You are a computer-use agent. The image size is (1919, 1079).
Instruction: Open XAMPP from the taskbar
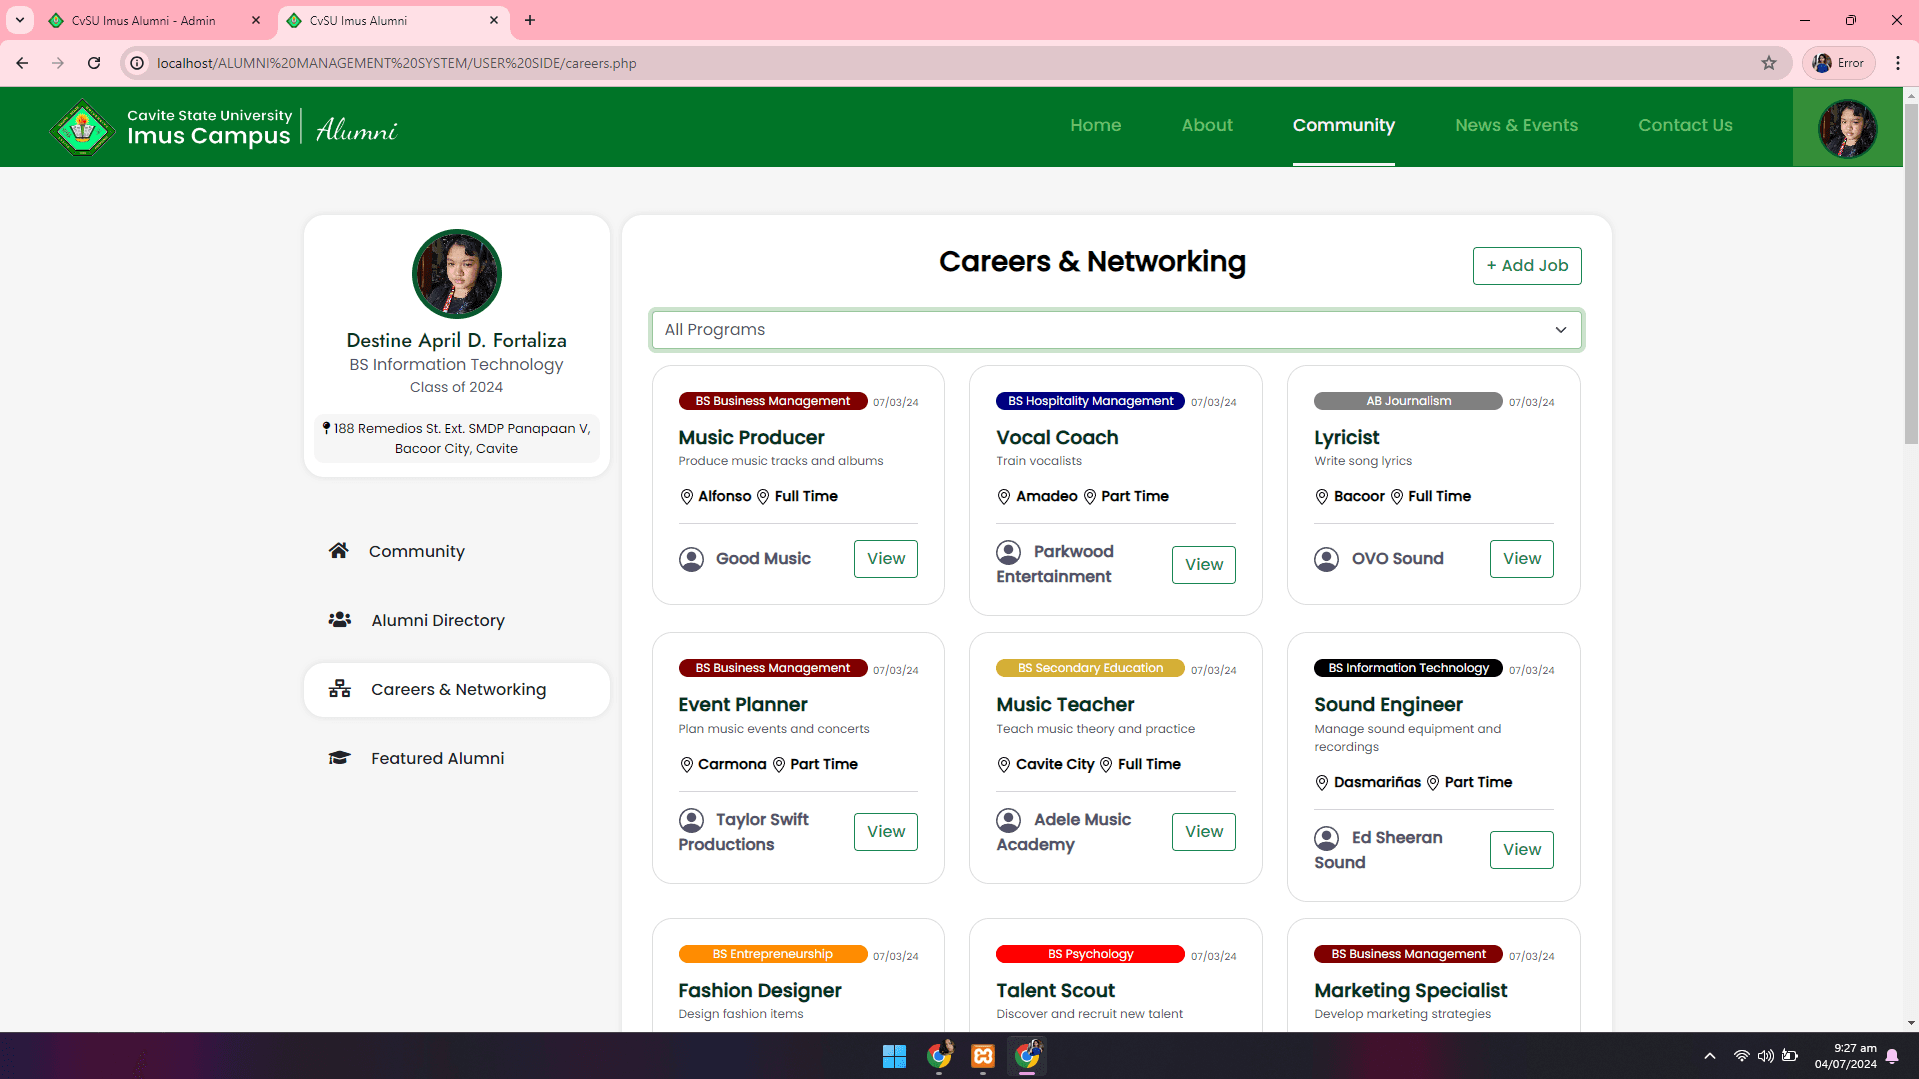983,1056
